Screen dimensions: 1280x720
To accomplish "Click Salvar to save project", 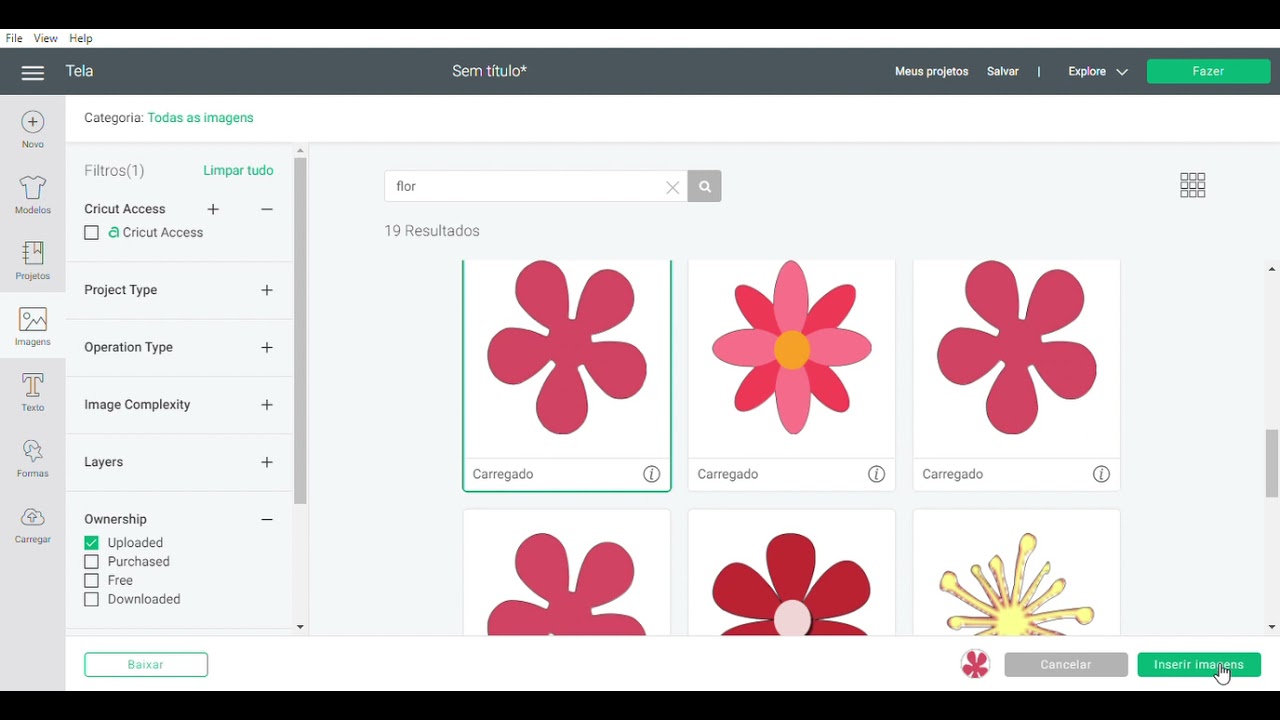I will tap(1003, 72).
